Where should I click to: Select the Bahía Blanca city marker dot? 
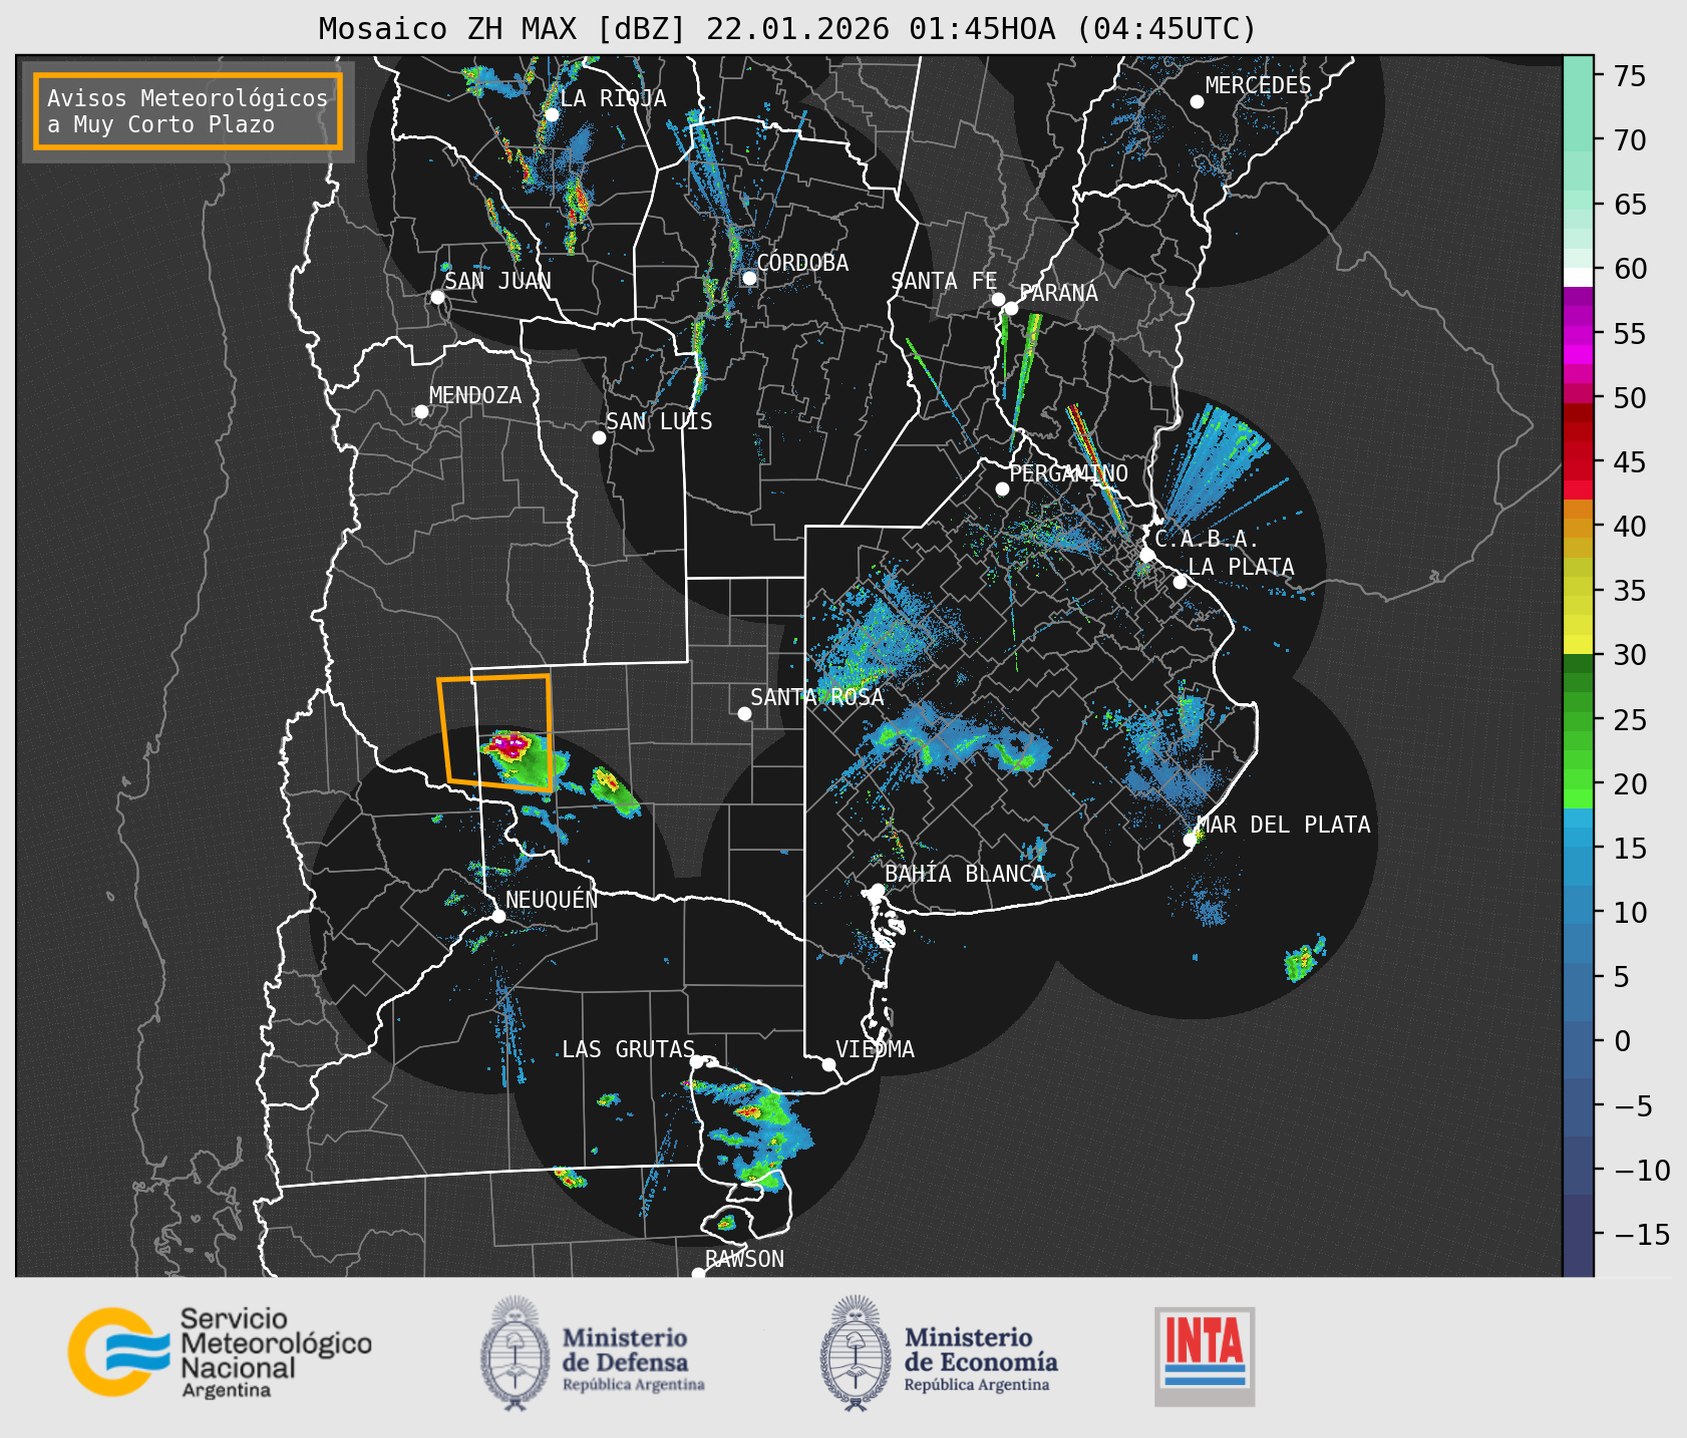click(877, 890)
